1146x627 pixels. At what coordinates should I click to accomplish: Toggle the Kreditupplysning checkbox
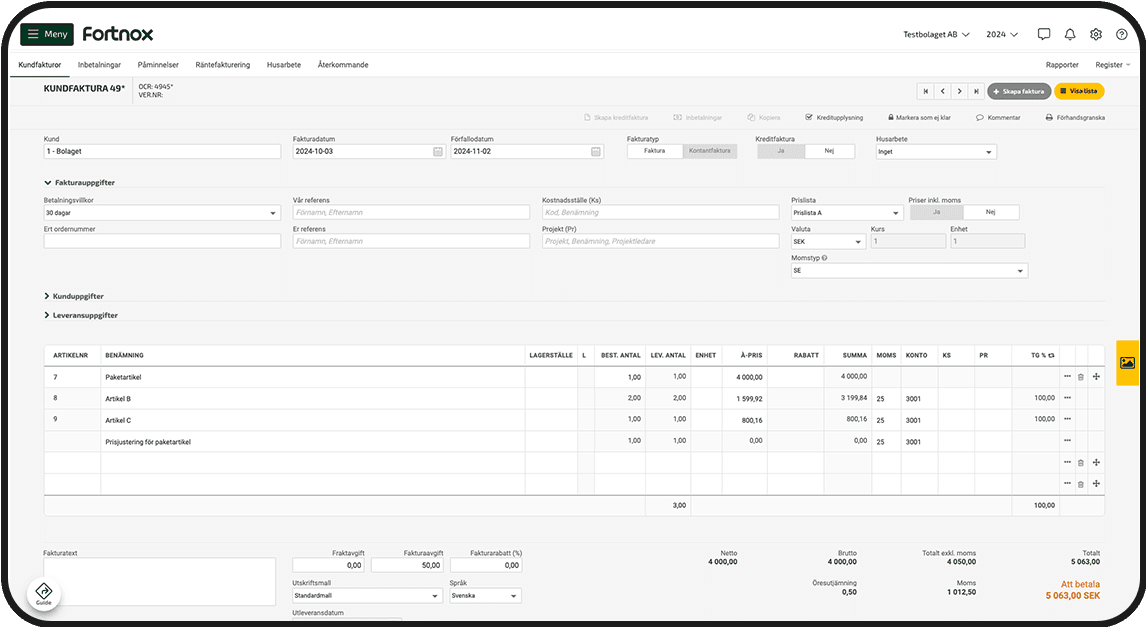[809, 117]
